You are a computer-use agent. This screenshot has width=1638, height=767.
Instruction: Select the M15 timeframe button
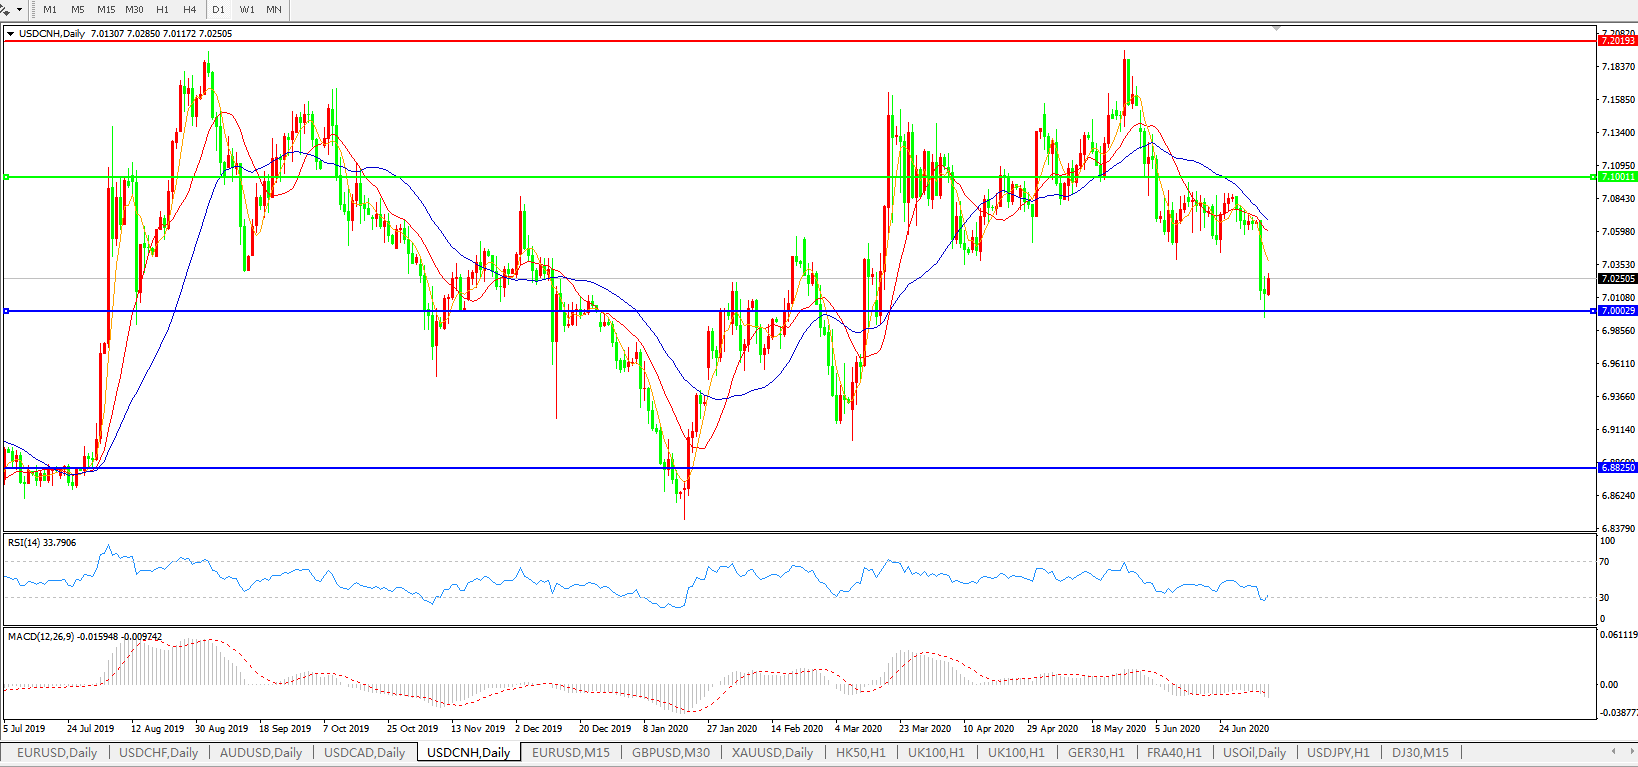106,9
